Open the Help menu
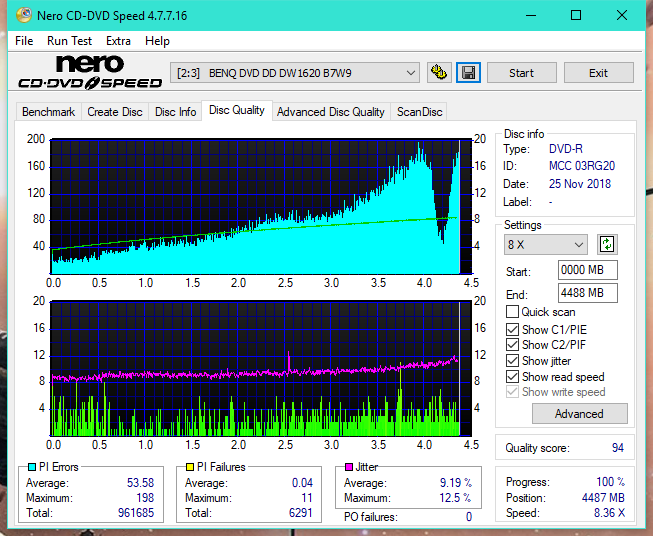This screenshot has width=653, height=536. coord(157,41)
